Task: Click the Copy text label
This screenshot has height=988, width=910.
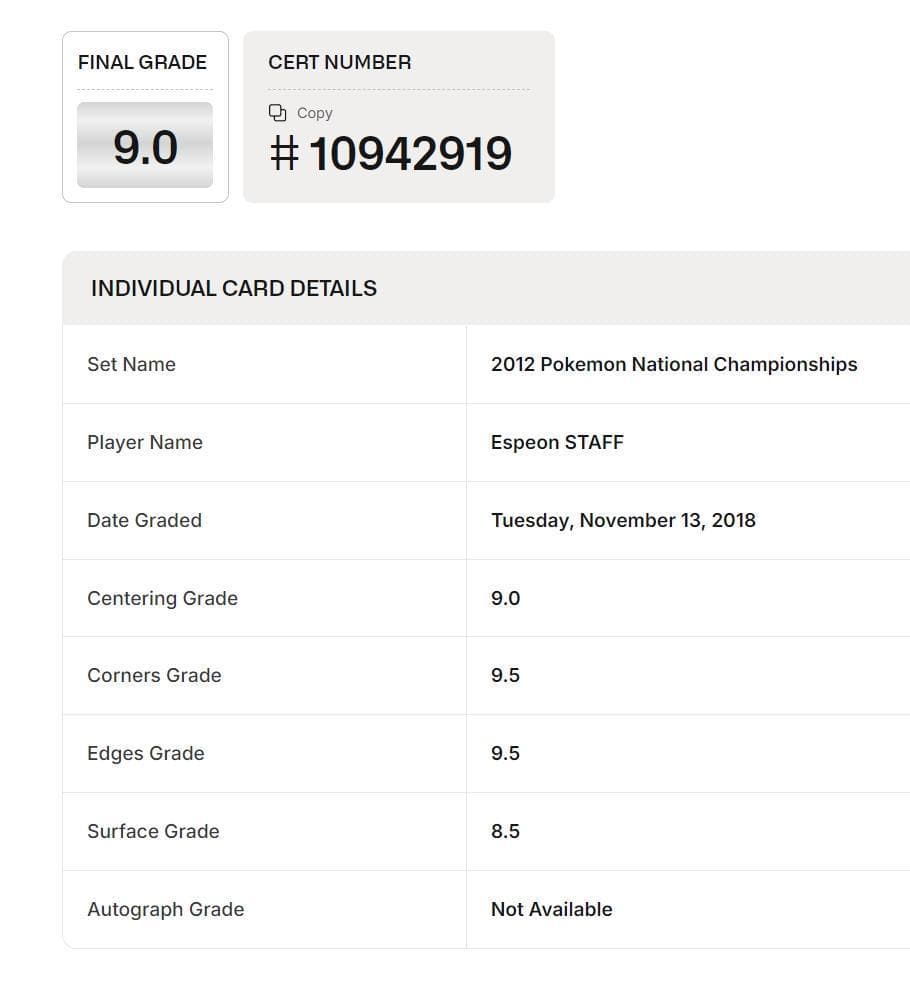Action: [314, 113]
